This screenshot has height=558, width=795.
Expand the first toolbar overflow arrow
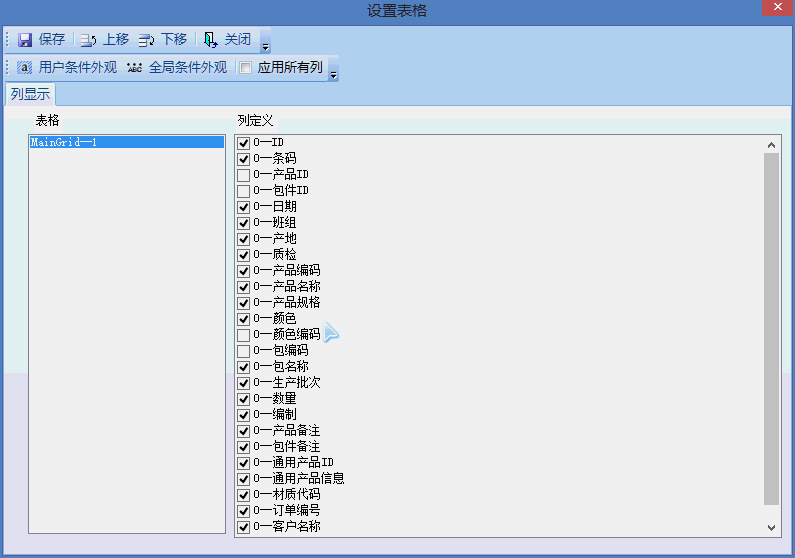(x=265, y=46)
